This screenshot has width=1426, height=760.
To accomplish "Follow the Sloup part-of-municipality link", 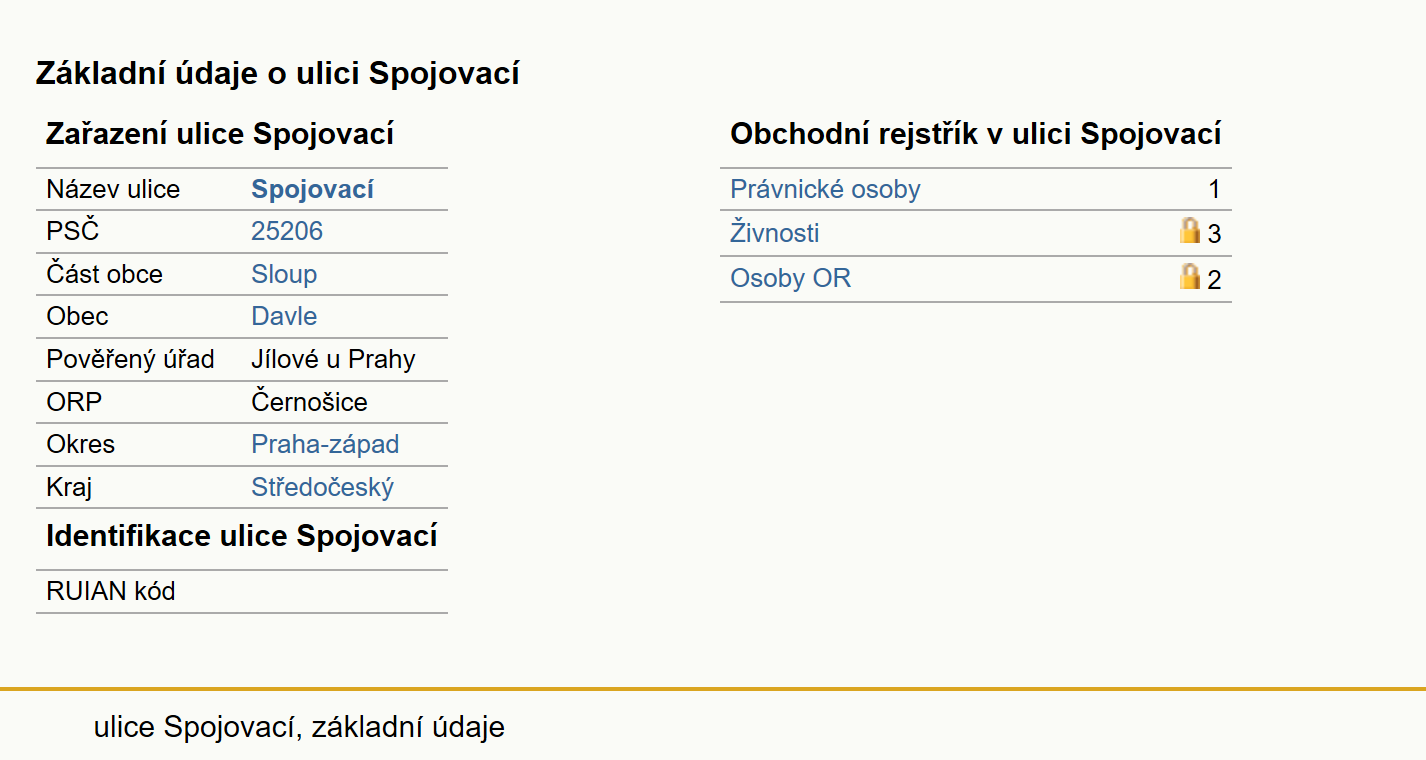I will 284,274.
